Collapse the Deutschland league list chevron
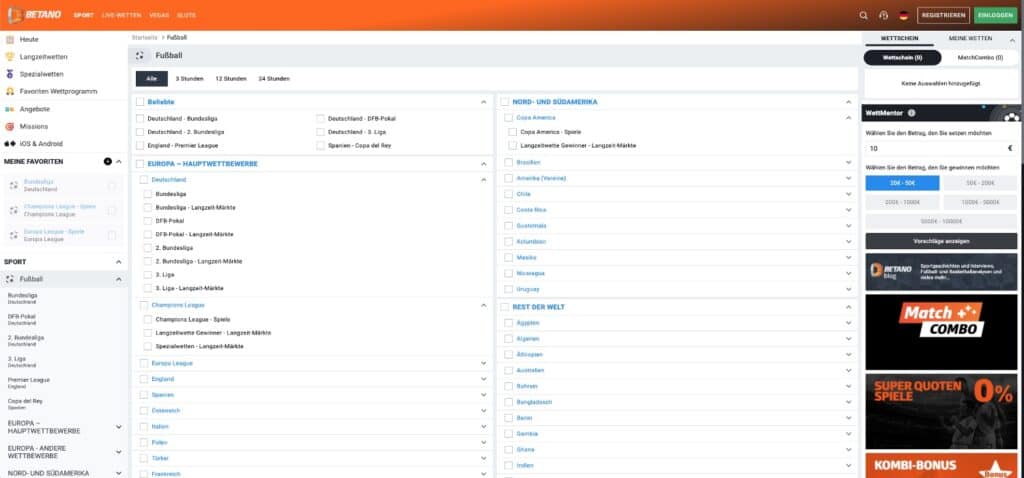This screenshot has width=1024, height=478. 484,179
